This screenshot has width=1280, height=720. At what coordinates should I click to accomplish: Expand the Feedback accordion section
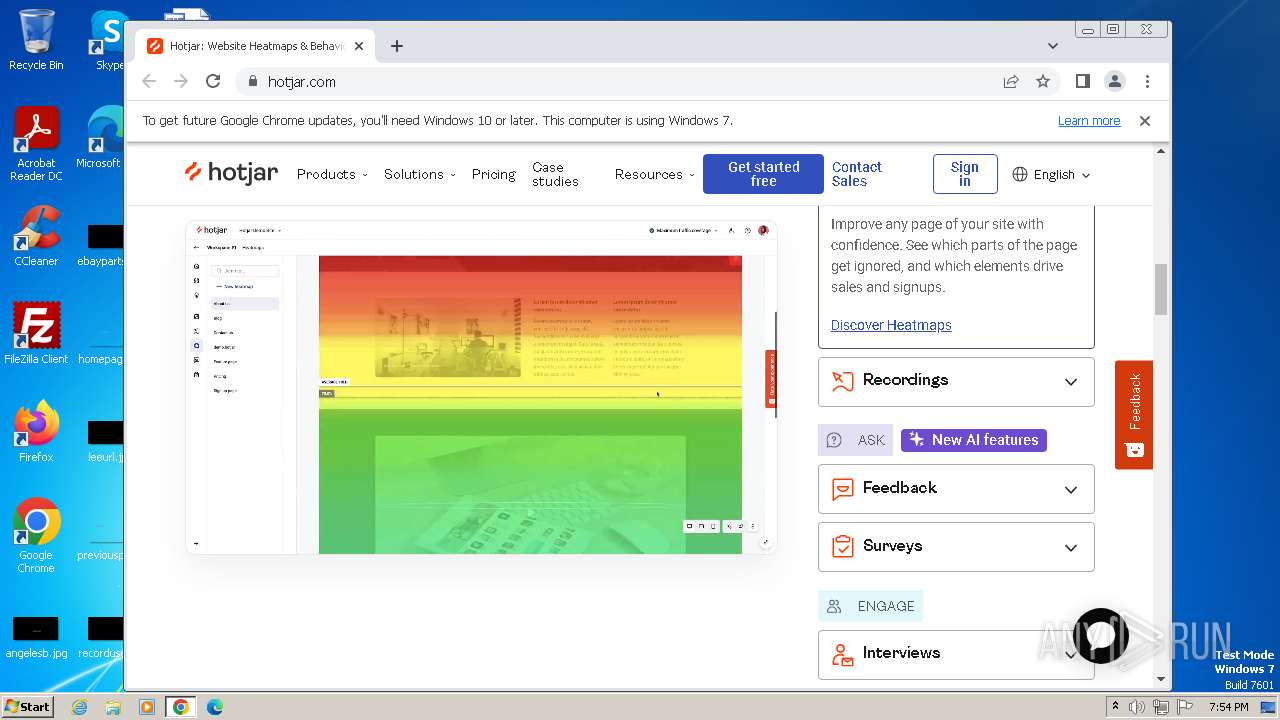pyautogui.click(x=956, y=489)
